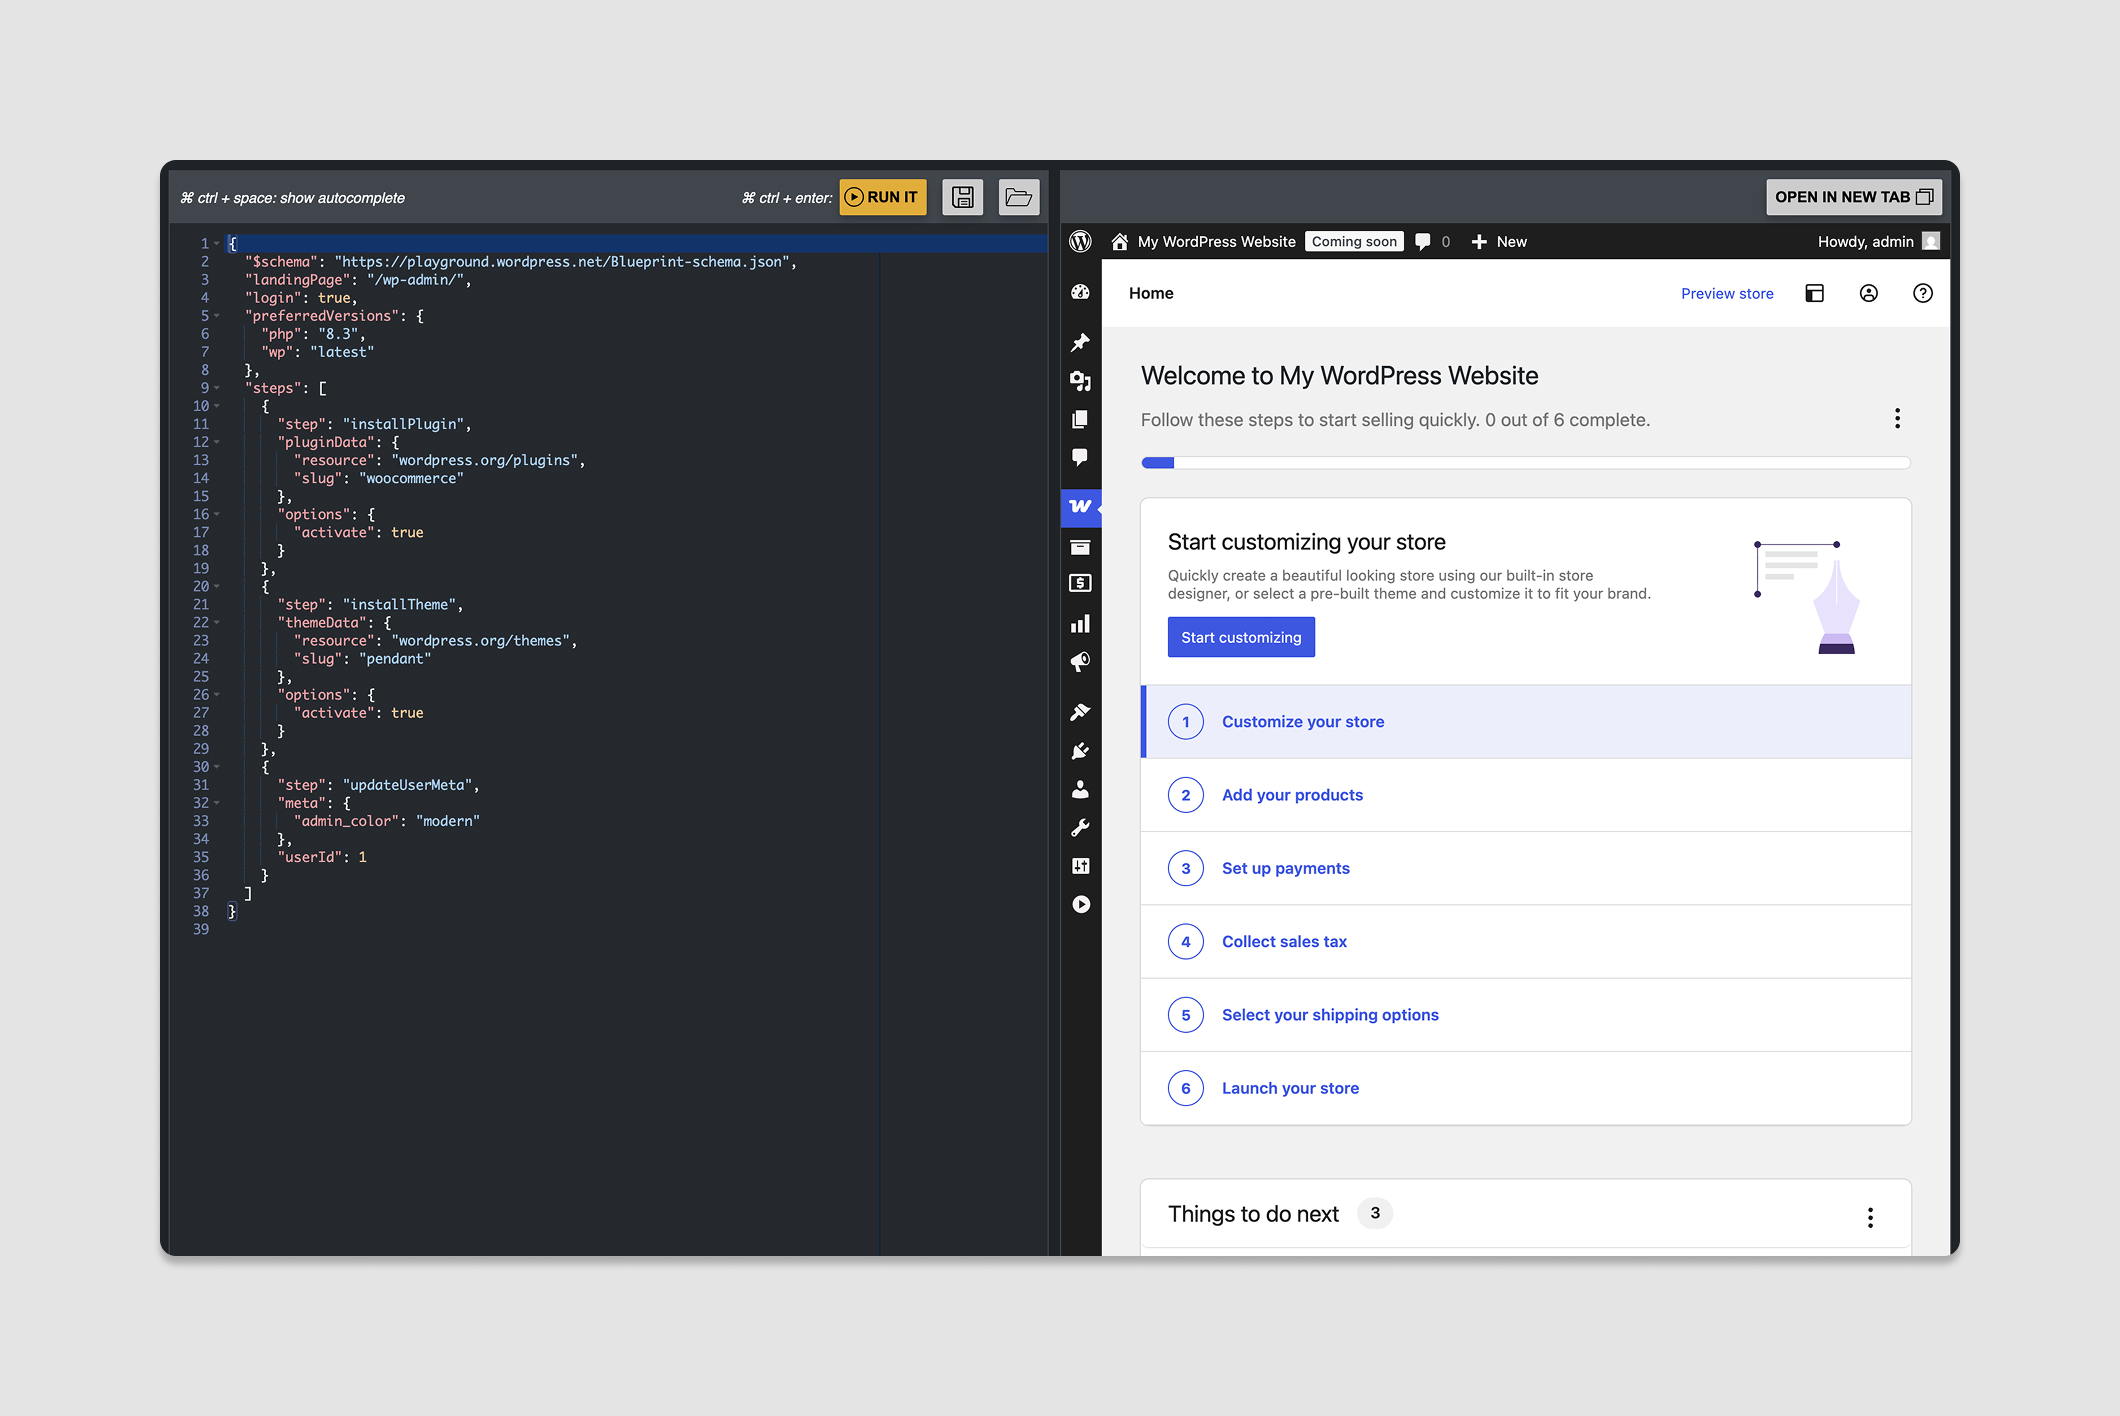Open Comments sidebar icon
Viewport: 2120px width, 1416px height.
(x=1080, y=457)
